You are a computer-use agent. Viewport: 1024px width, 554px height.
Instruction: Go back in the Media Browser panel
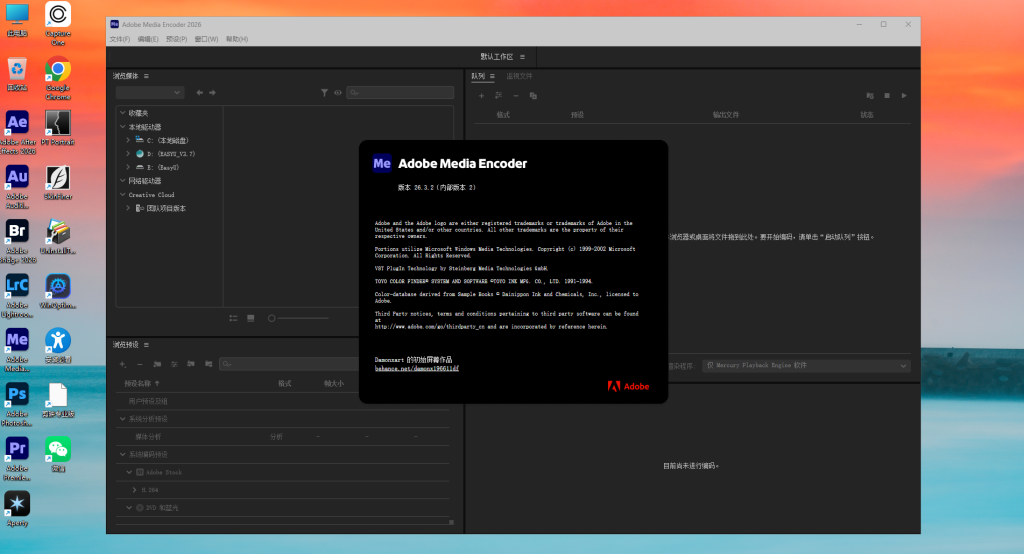pos(199,93)
